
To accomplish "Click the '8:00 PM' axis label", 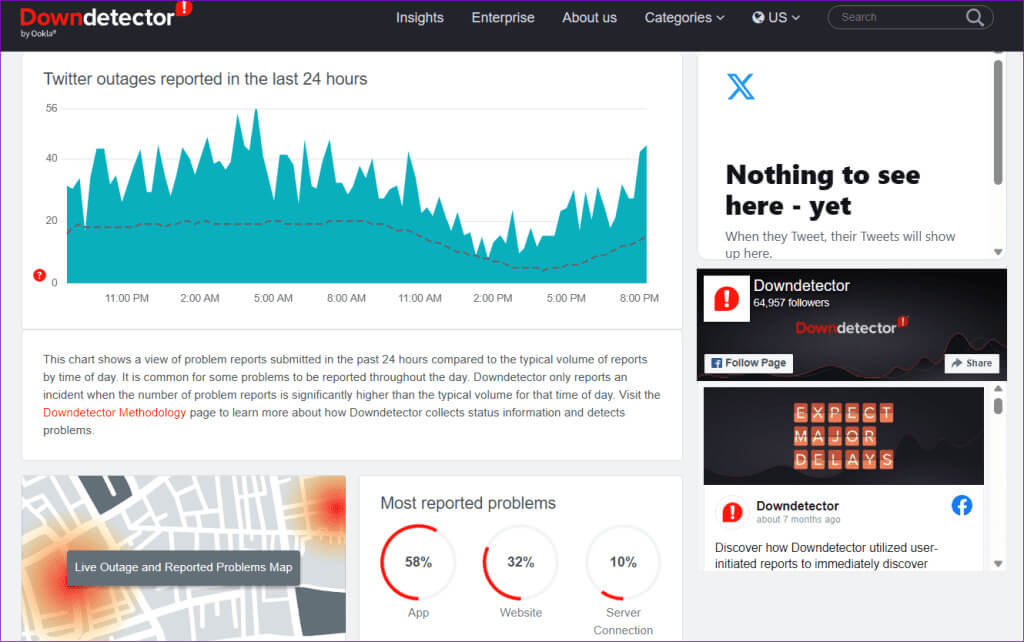I will [639, 298].
